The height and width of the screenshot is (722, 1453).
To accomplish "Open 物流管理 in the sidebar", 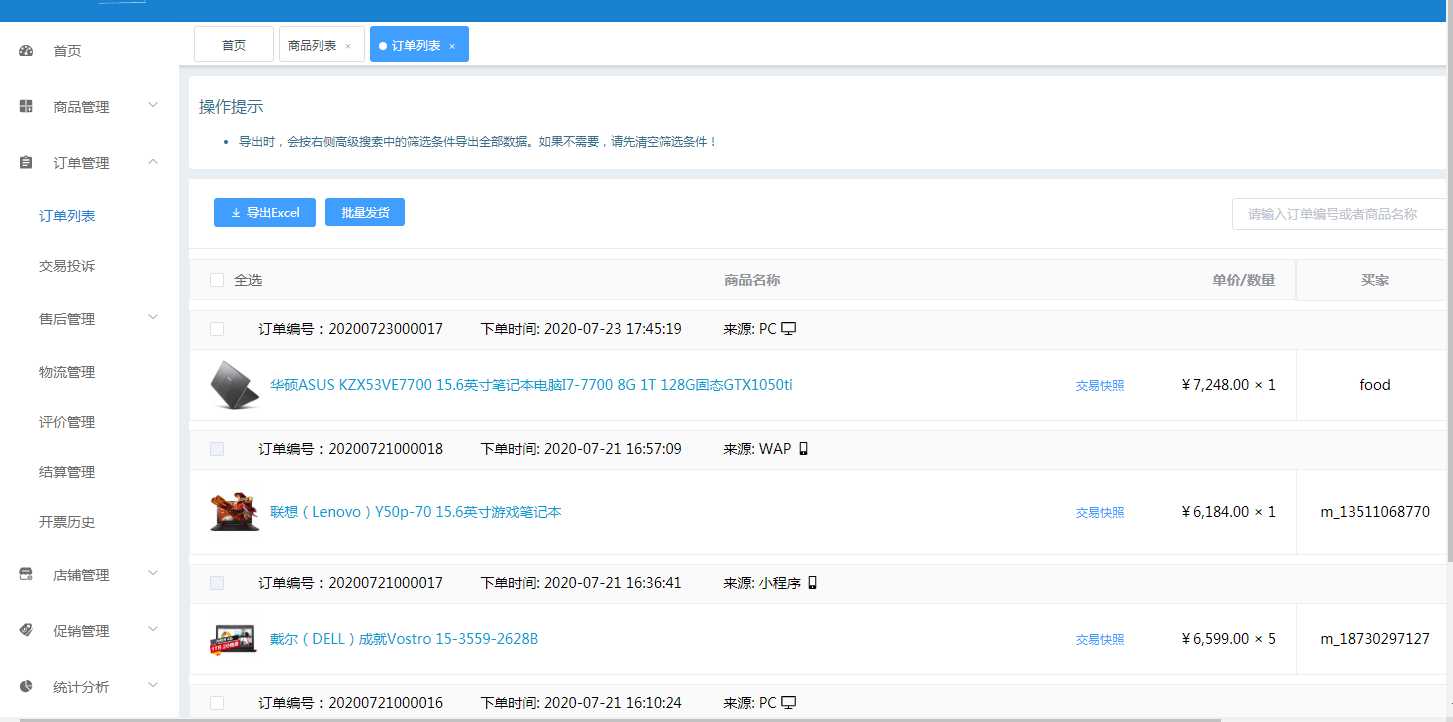I will click(x=67, y=372).
